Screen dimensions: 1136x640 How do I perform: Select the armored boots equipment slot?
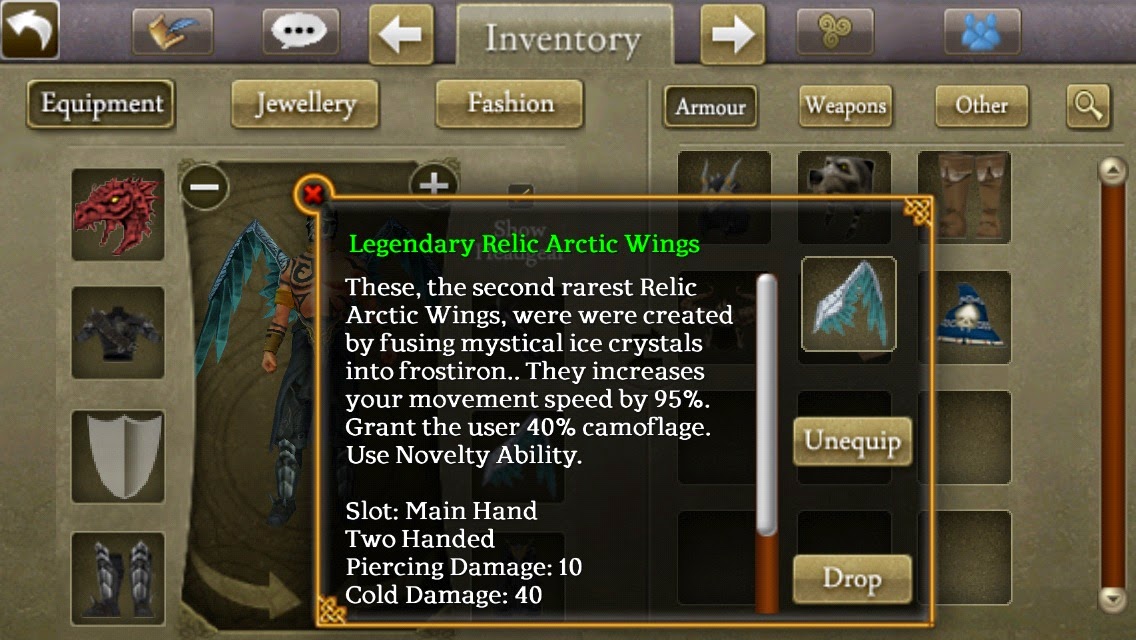click(118, 578)
